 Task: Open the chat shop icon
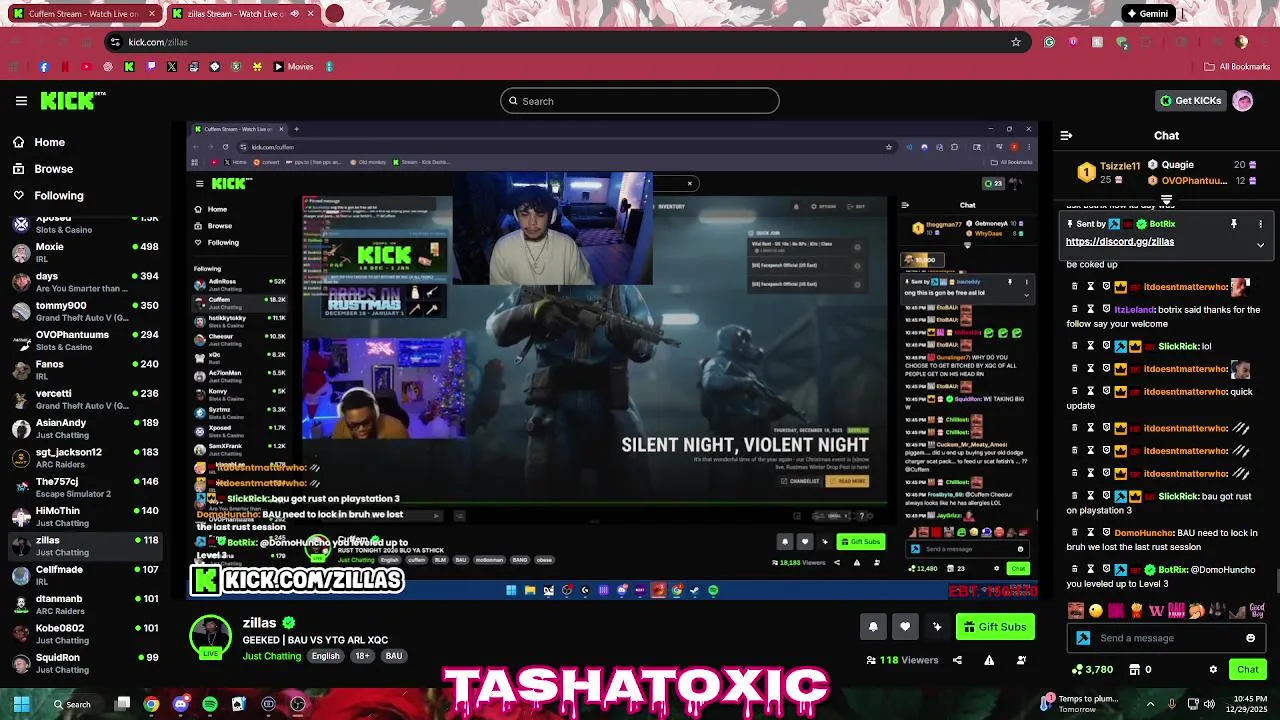pos(1134,669)
